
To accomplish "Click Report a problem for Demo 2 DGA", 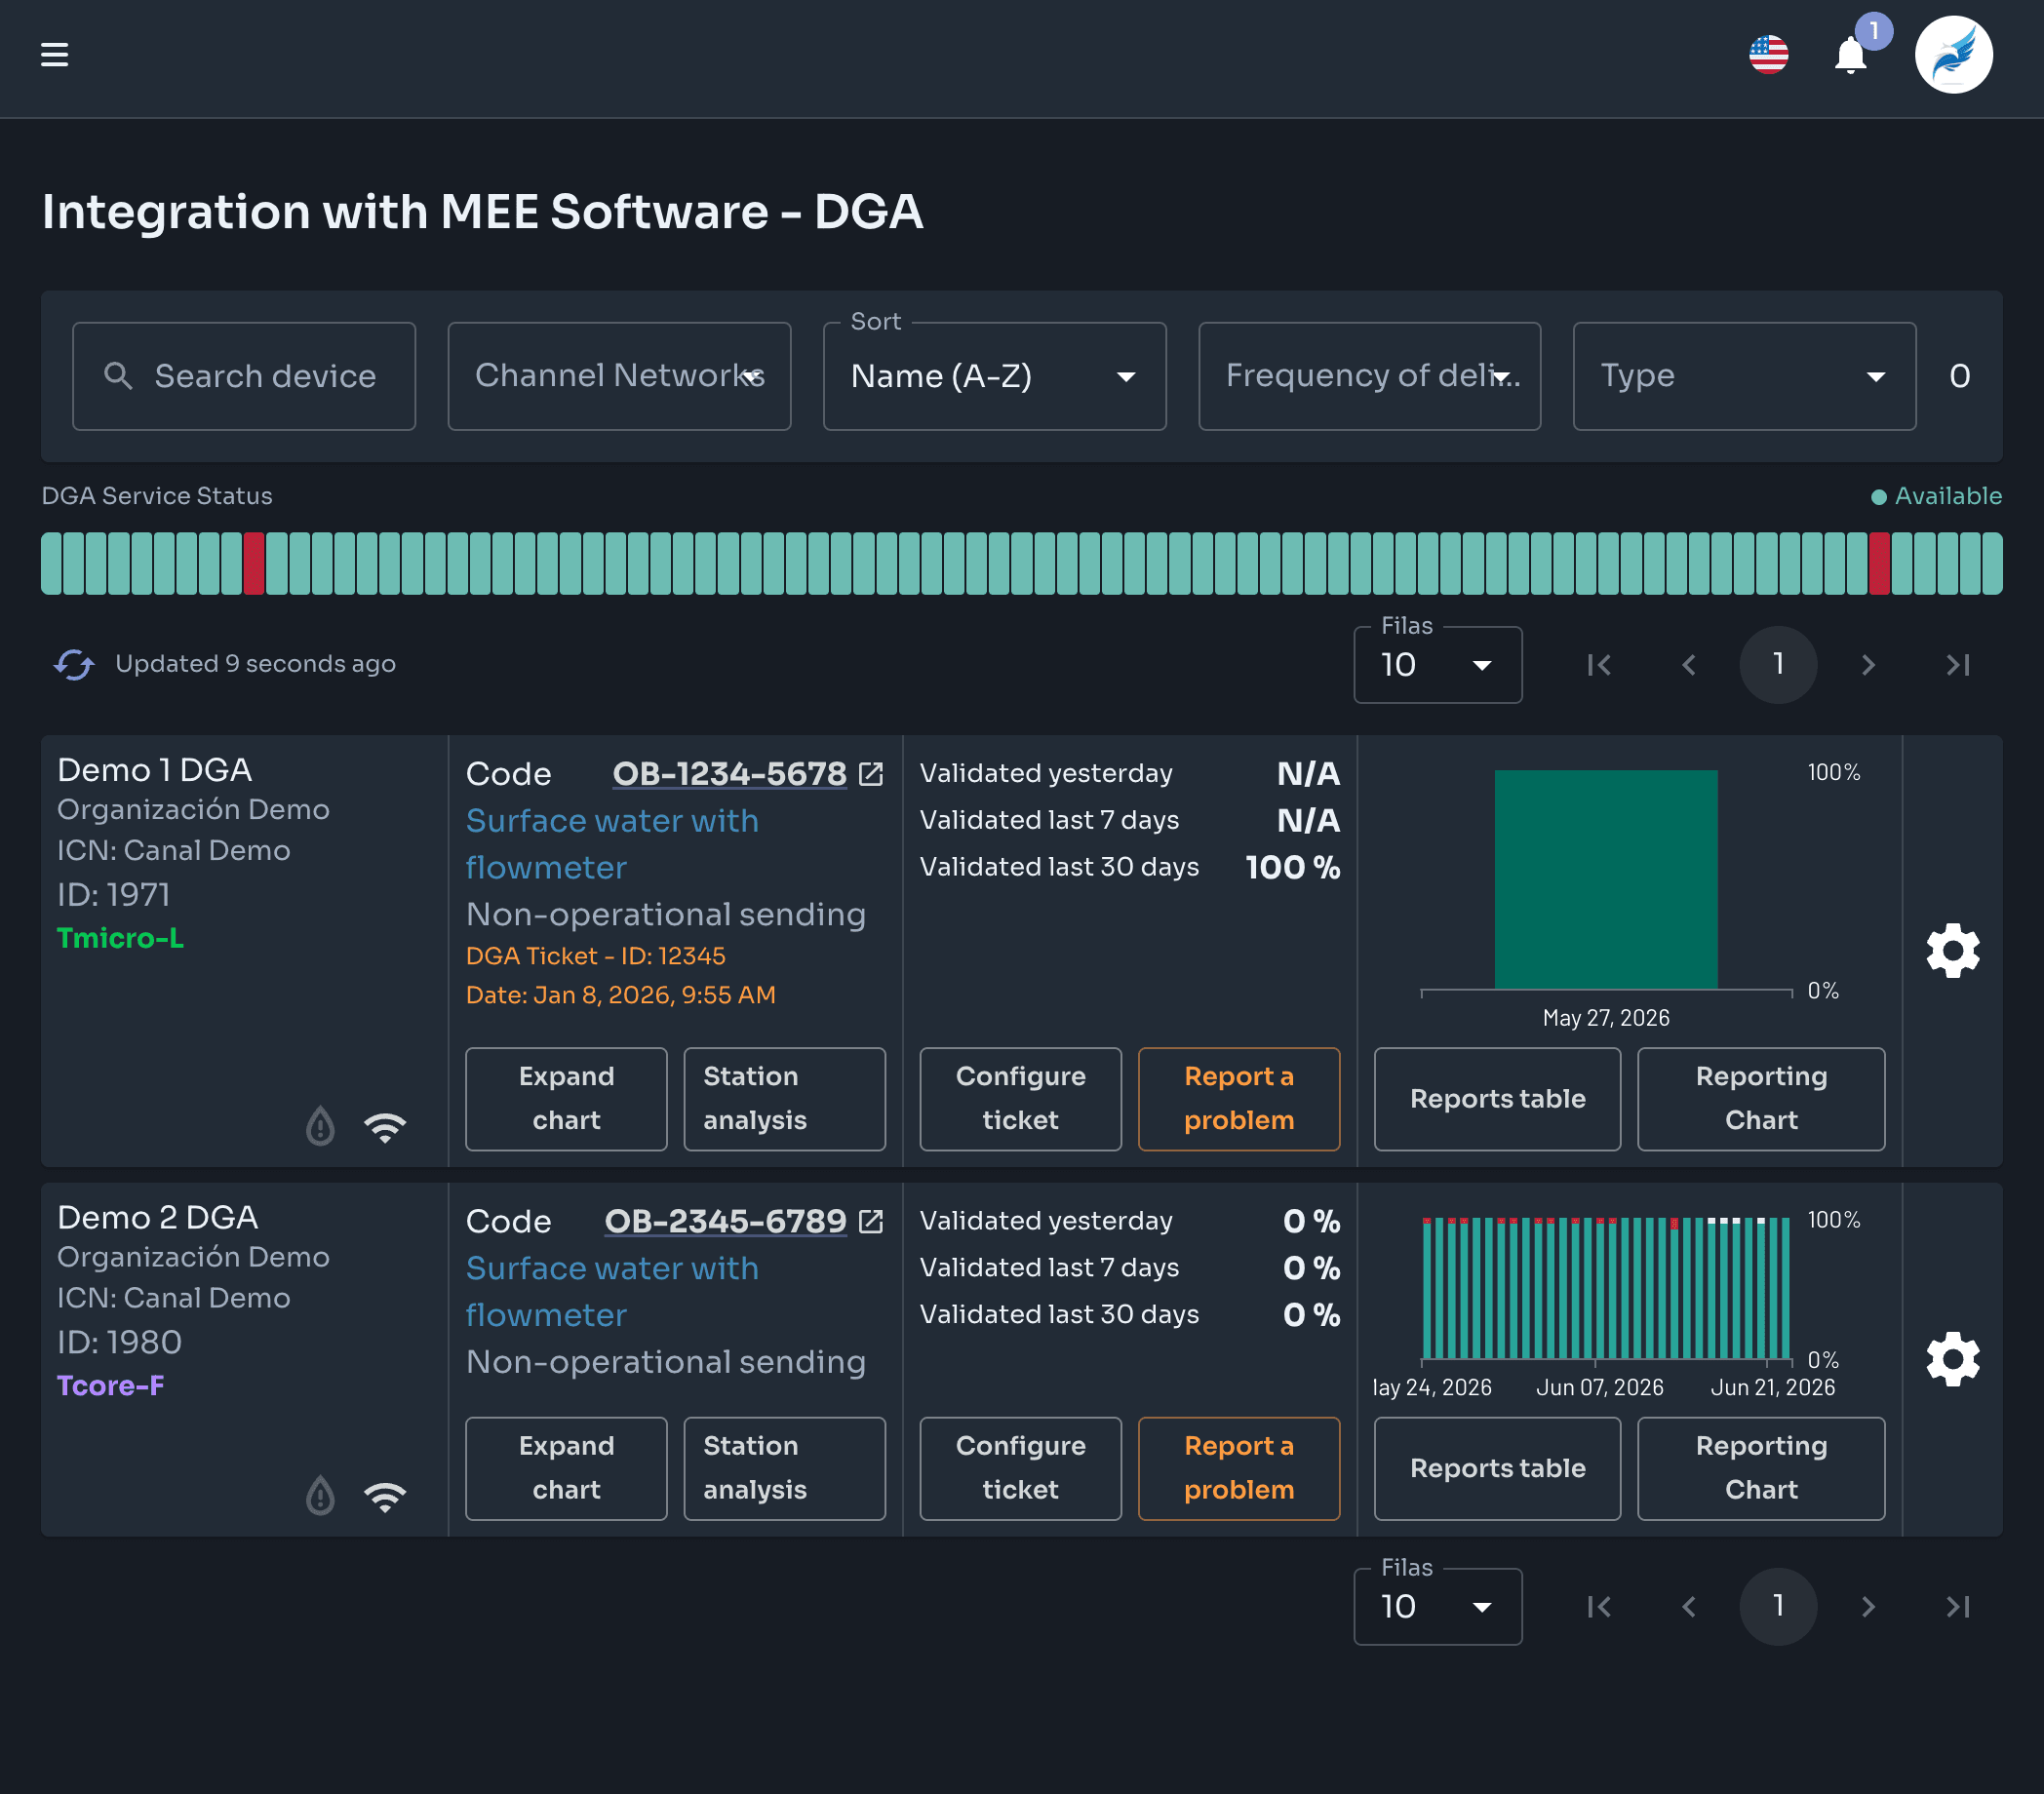I will (x=1239, y=1468).
